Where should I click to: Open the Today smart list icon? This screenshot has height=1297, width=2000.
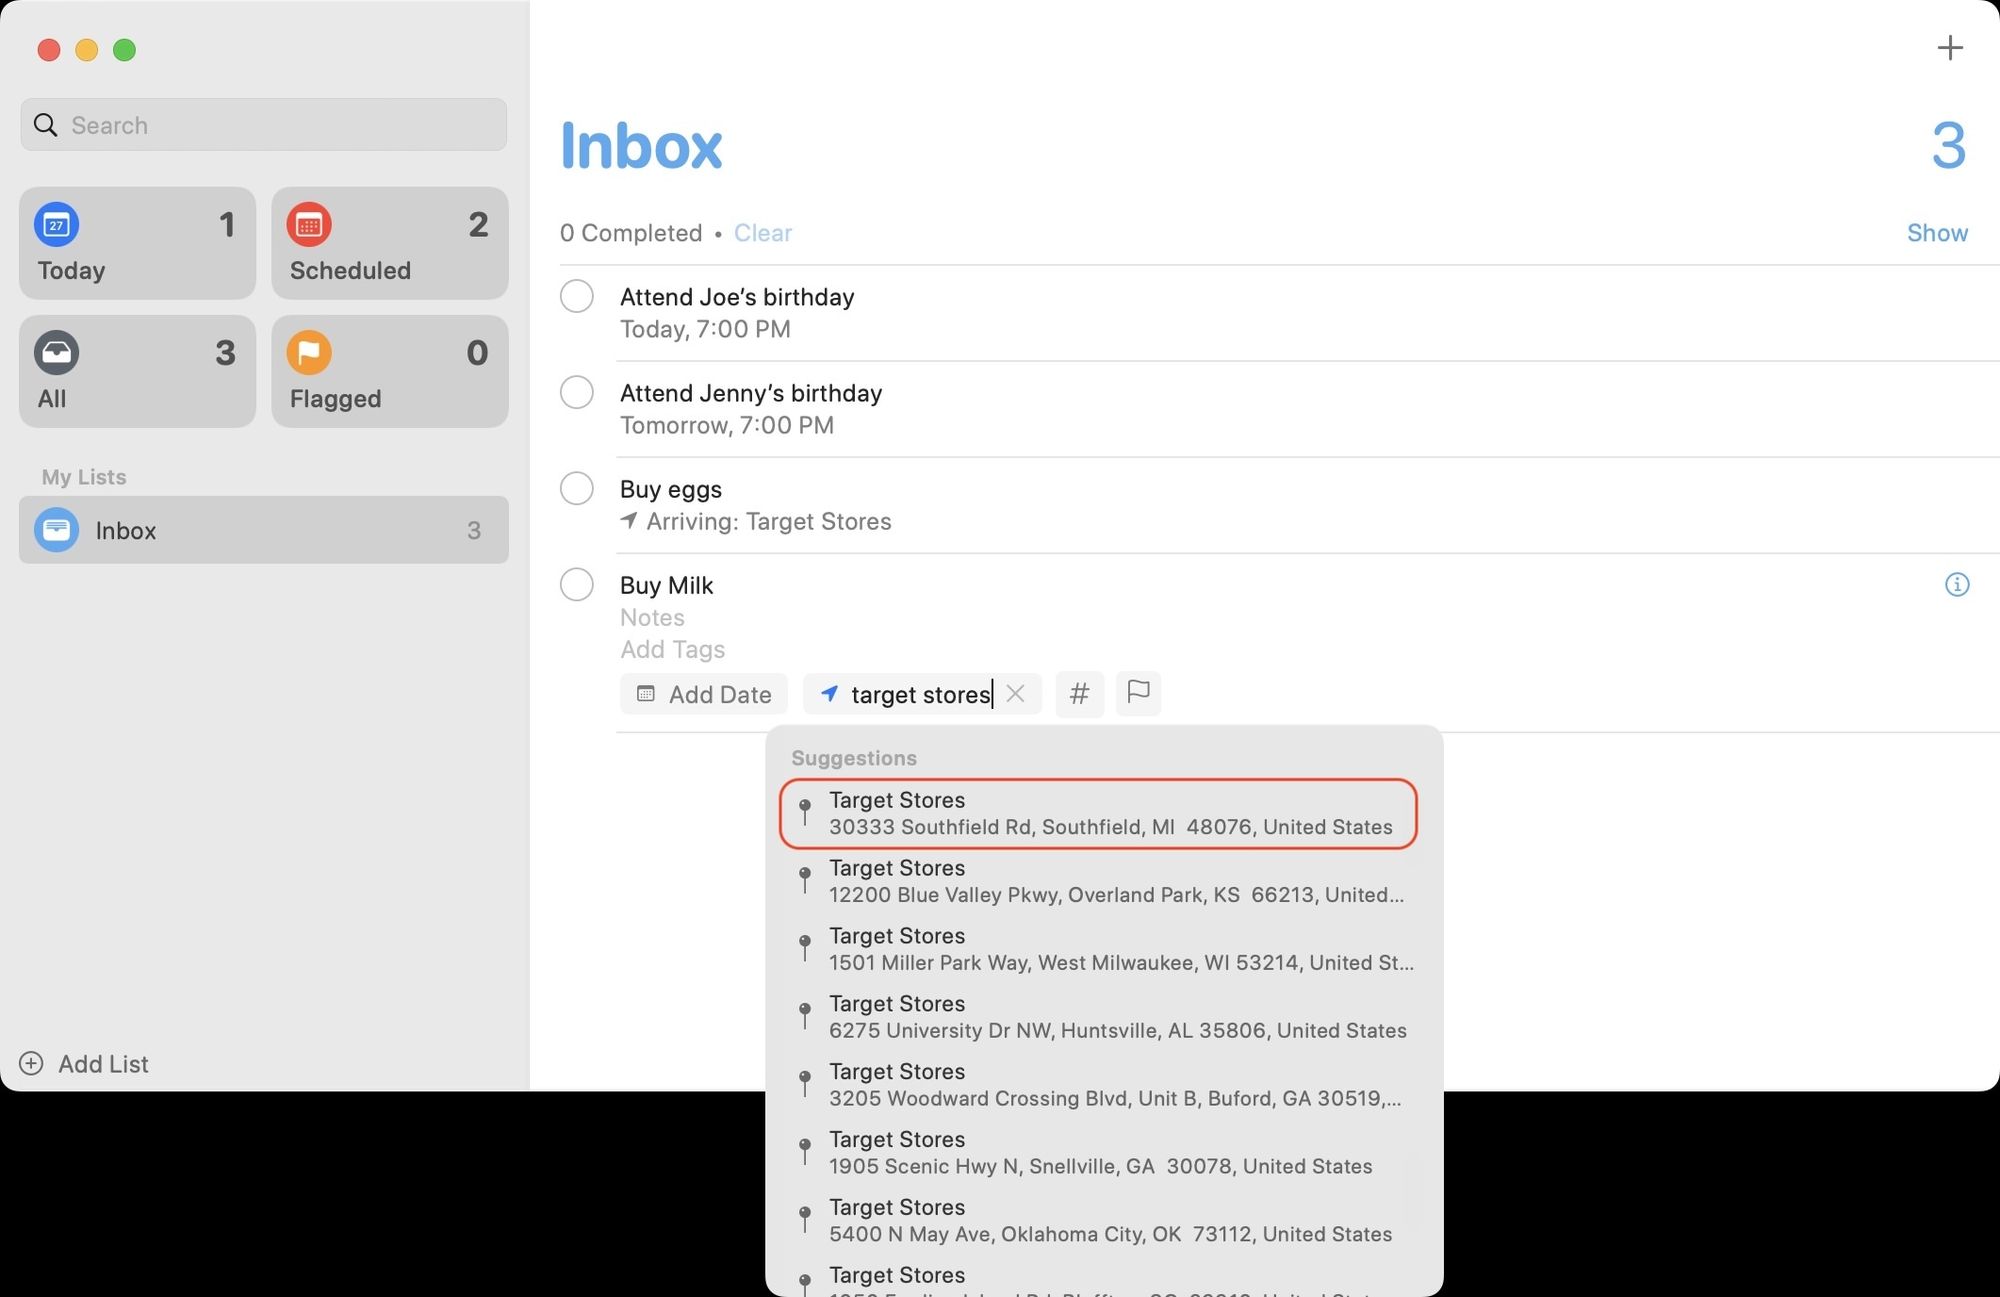[57, 225]
